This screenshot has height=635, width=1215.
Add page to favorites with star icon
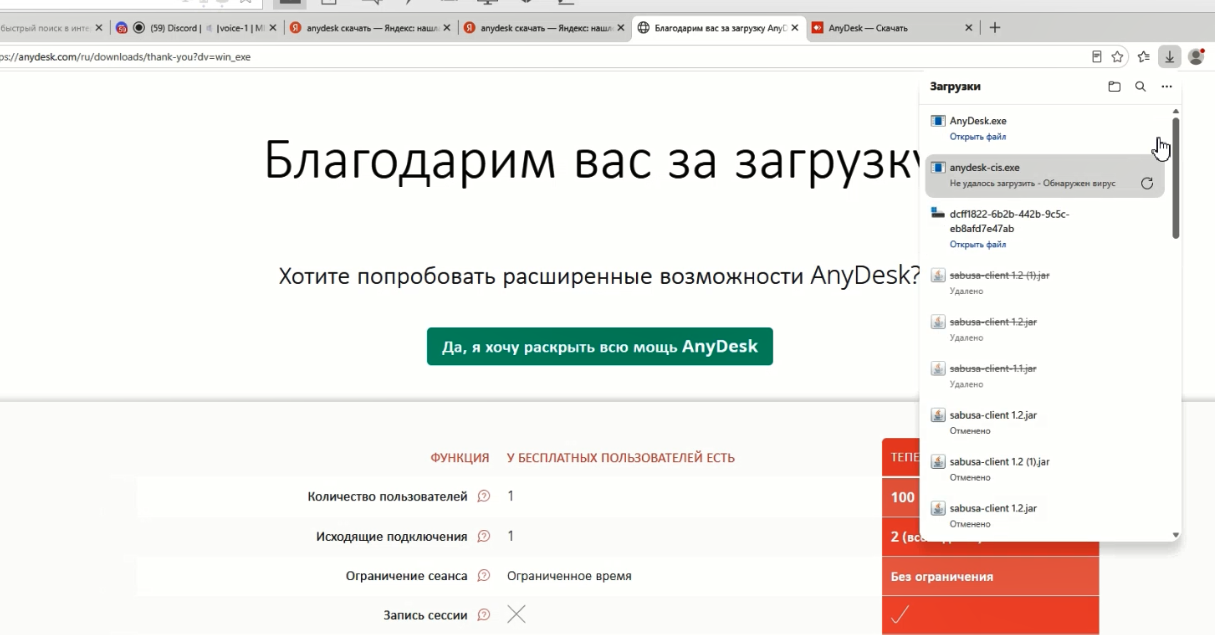(1117, 57)
